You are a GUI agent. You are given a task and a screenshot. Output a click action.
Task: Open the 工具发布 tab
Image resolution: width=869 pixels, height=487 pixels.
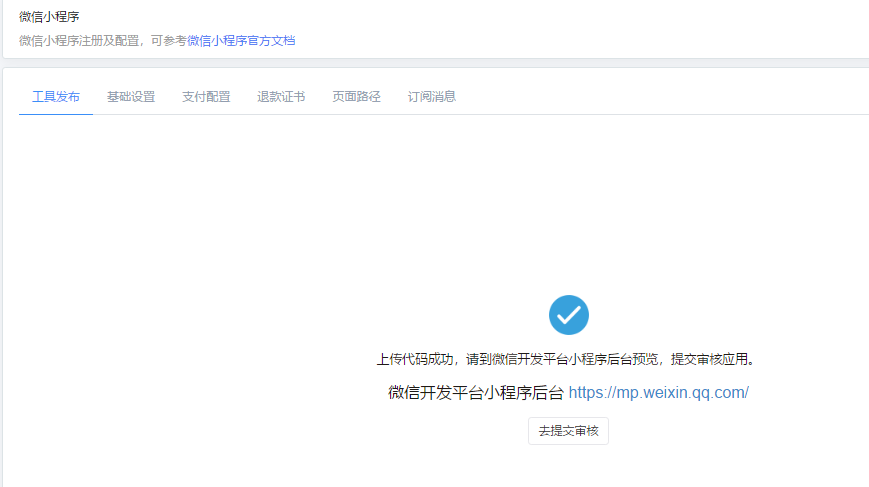(56, 96)
